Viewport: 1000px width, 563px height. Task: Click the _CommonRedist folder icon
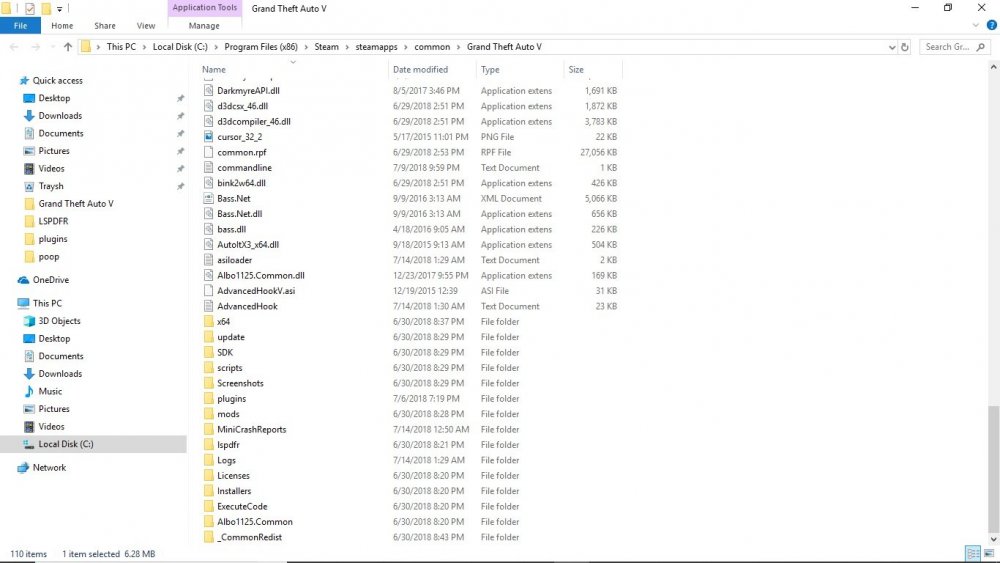[208, 537]
